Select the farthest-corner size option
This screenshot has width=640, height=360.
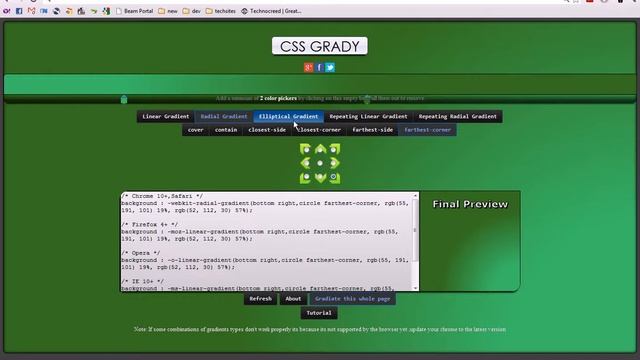pos(427,130)
